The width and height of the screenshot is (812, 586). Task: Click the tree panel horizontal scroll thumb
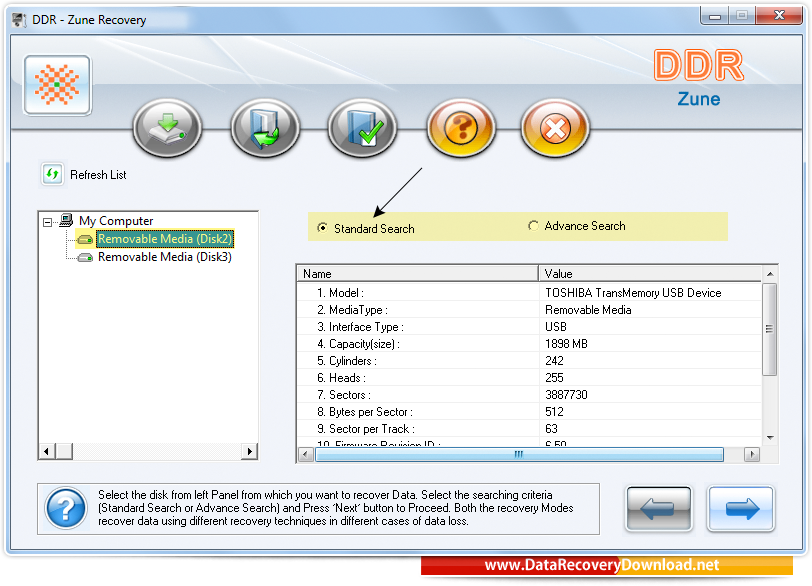coord(64,451)
